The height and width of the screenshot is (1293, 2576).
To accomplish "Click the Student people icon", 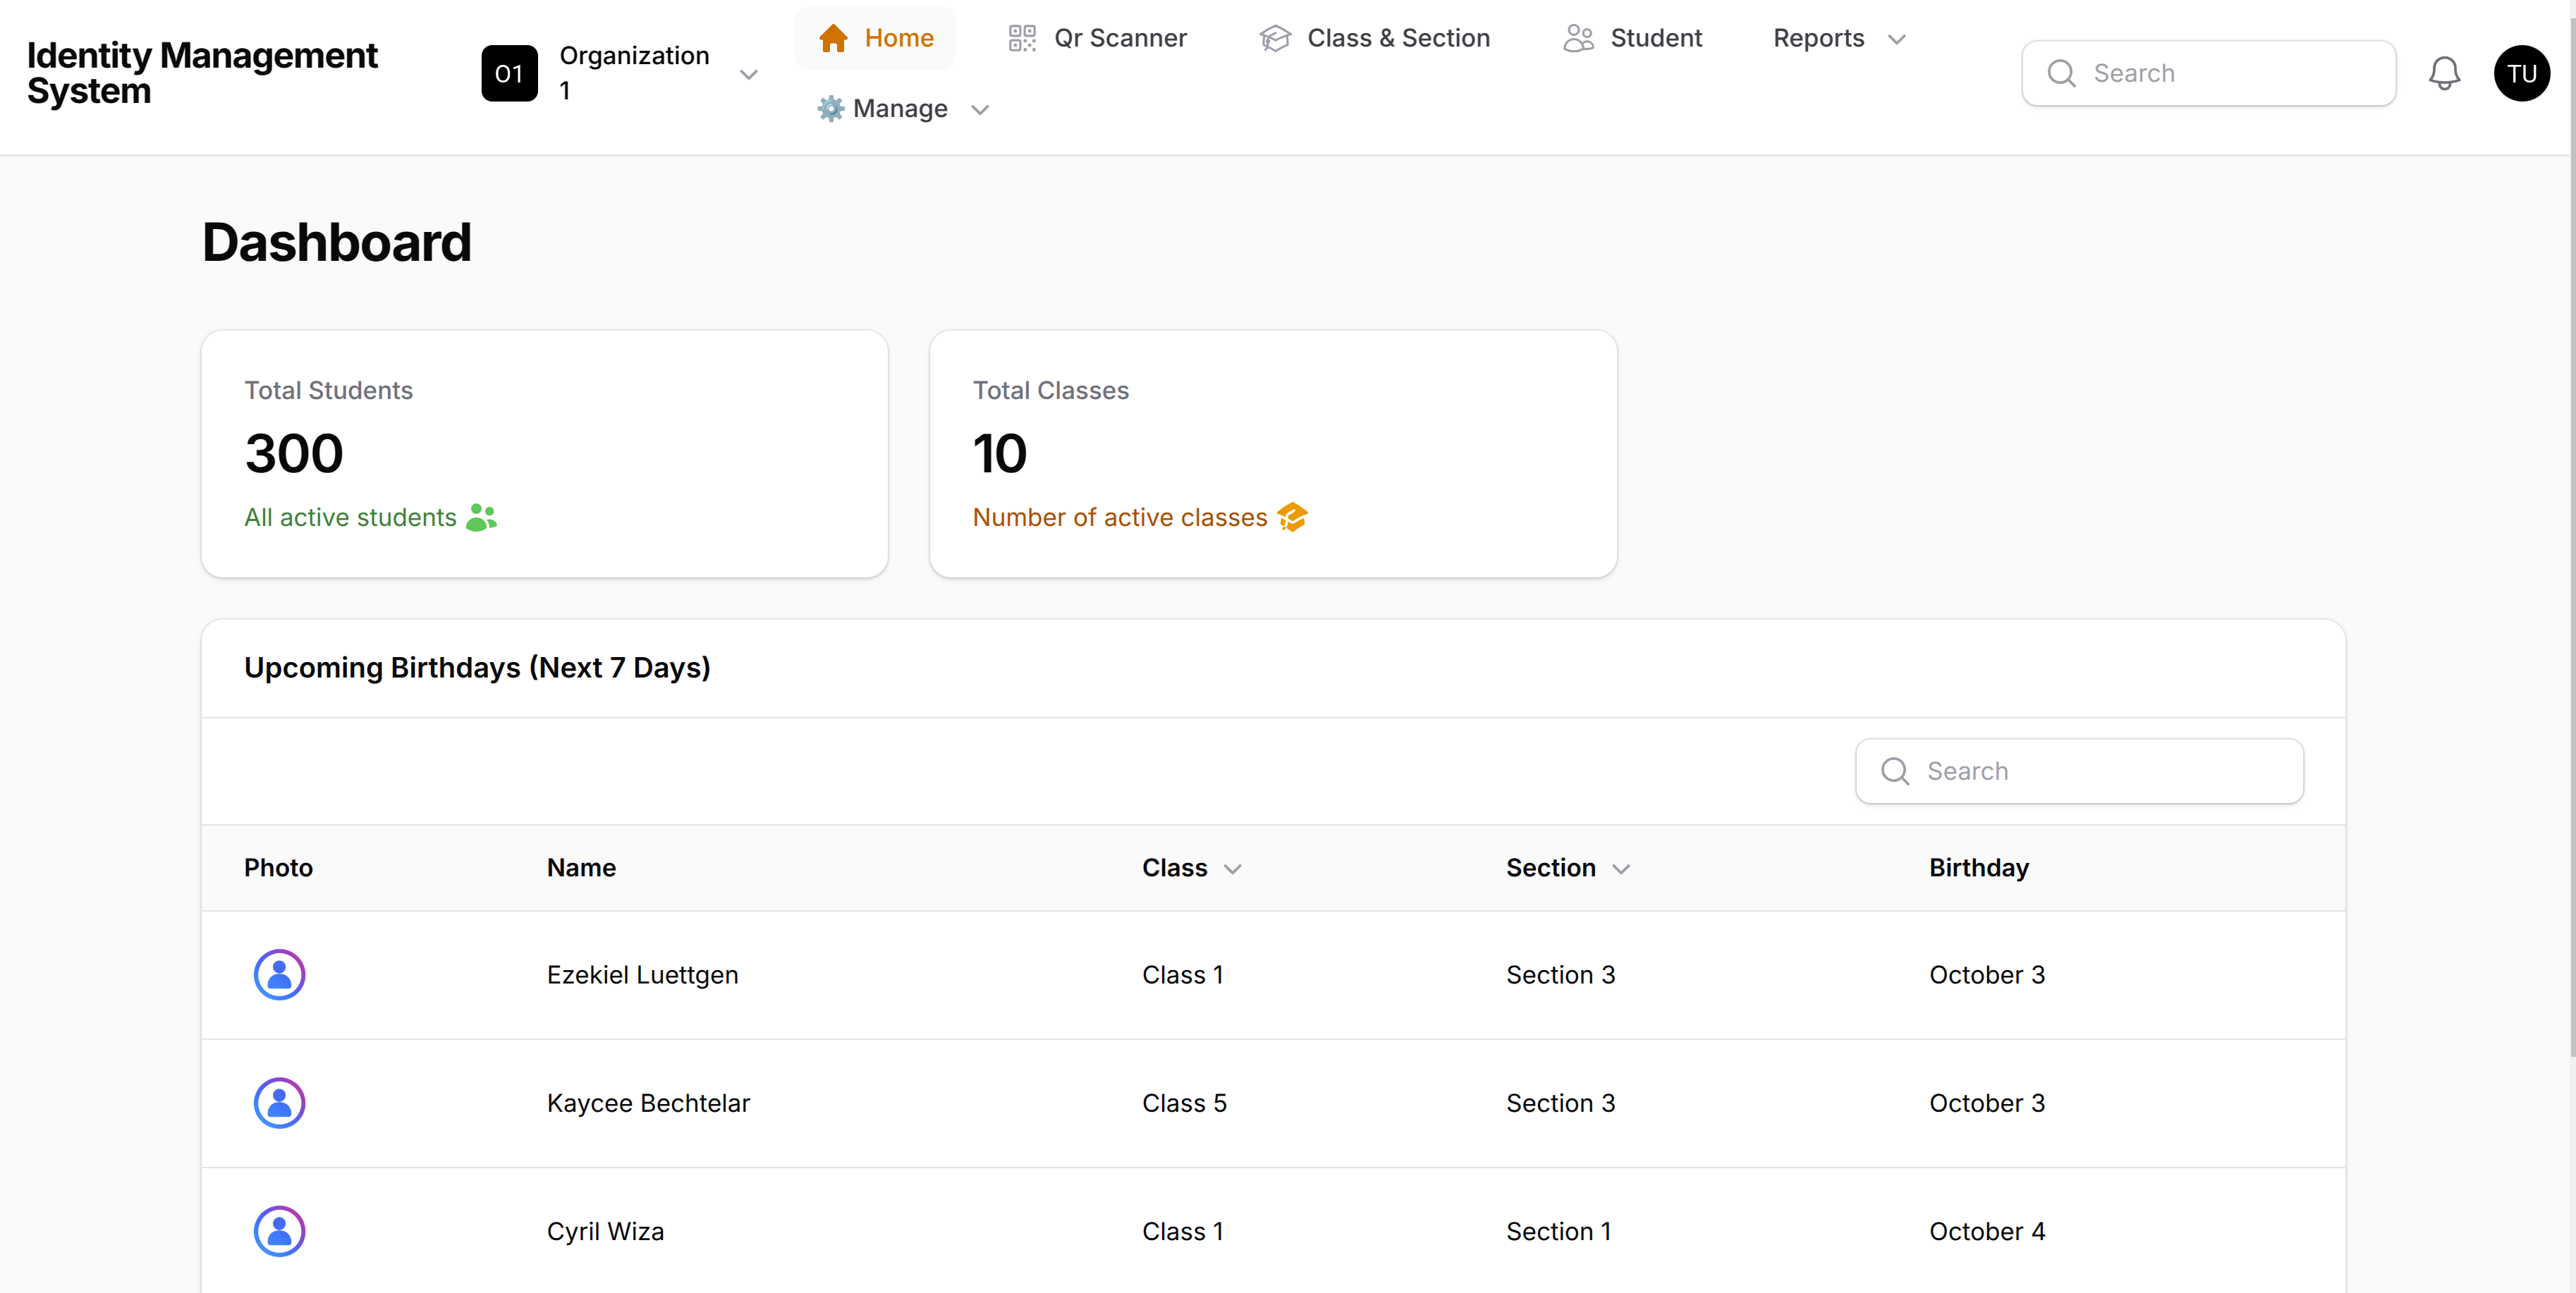I will 1579,38.
